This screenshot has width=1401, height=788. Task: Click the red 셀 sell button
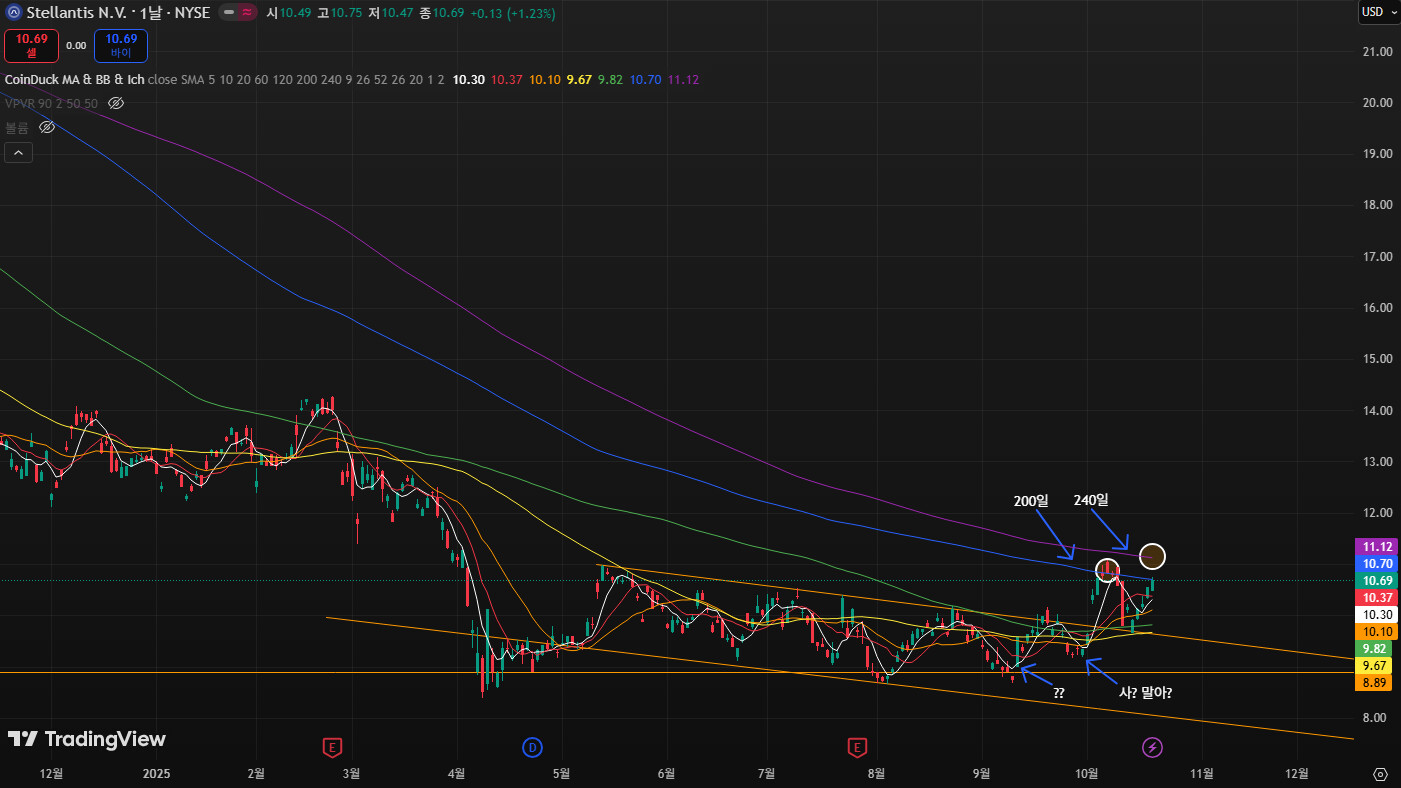tap(31, 45)
